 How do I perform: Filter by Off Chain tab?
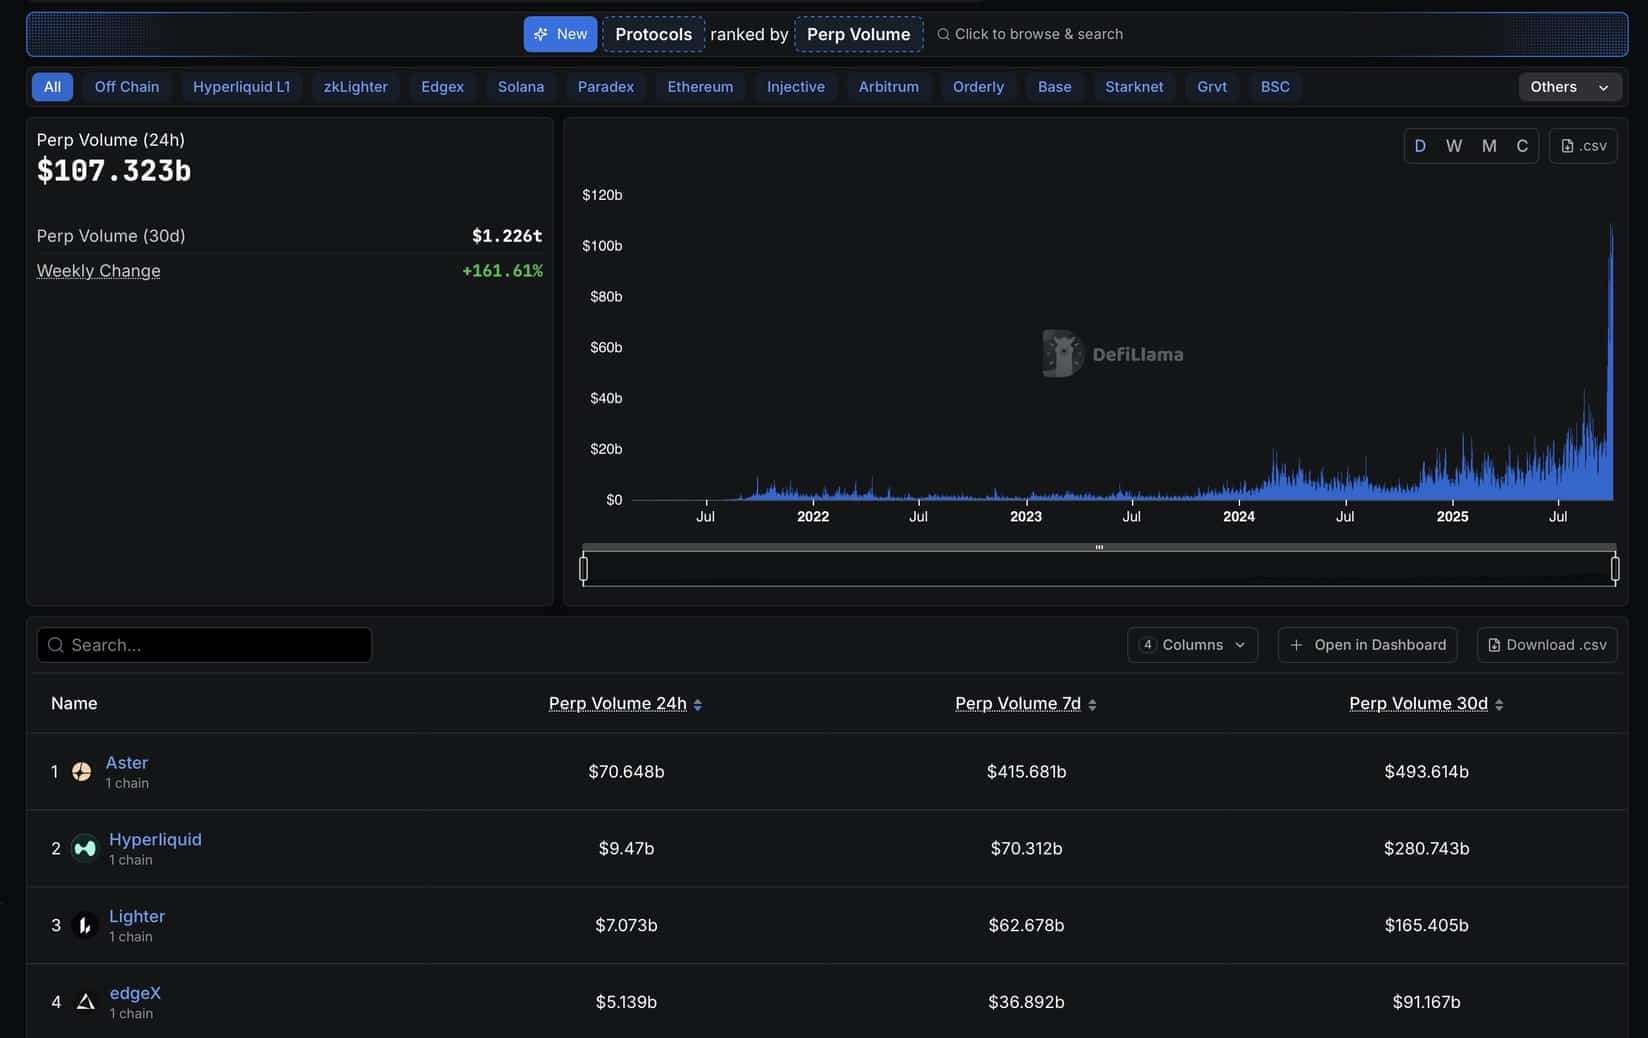click(x=127, y=87)
